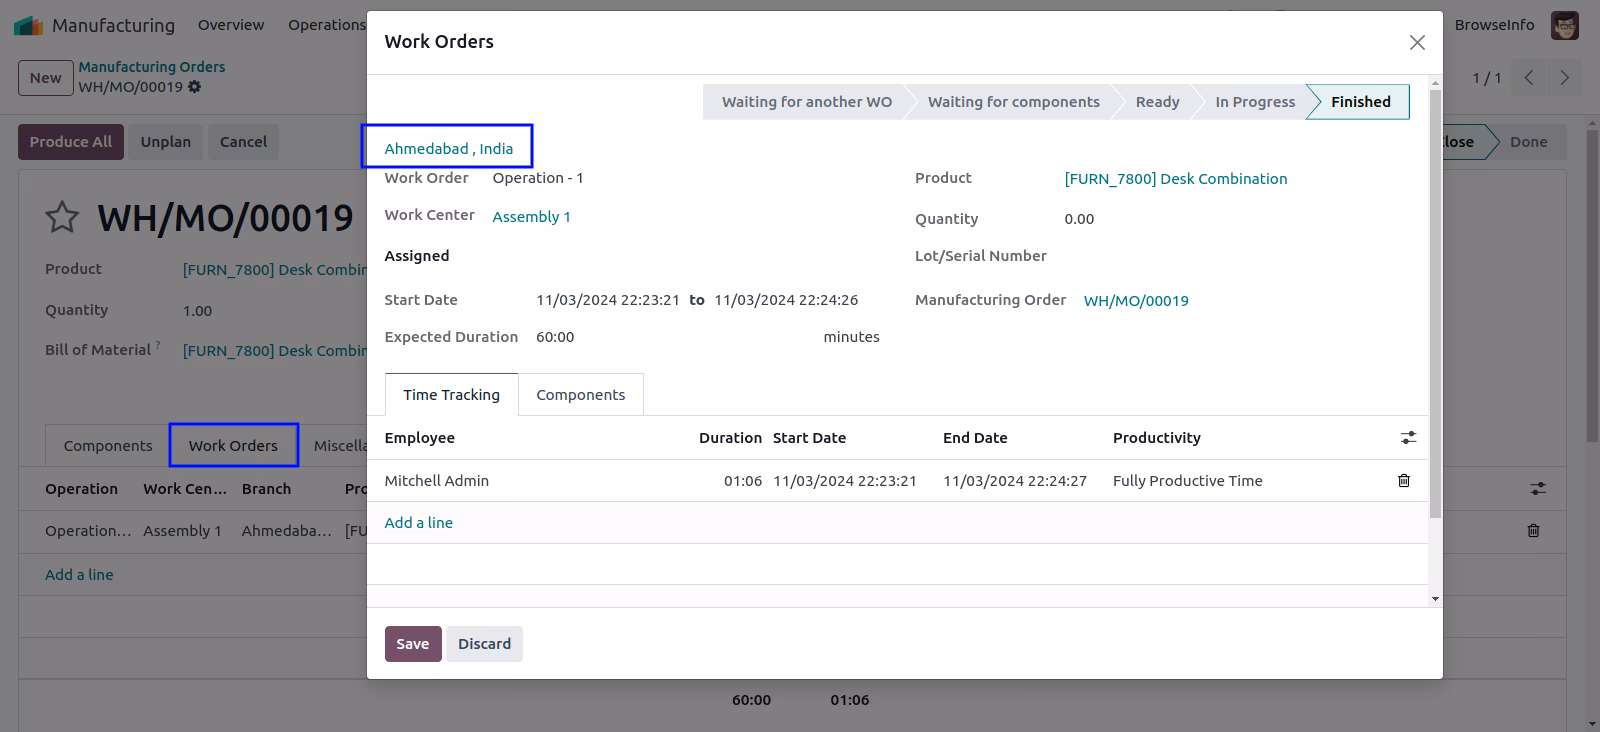Open the [FURN_7800] Desk Combination product link

(x=1176, y=179)
